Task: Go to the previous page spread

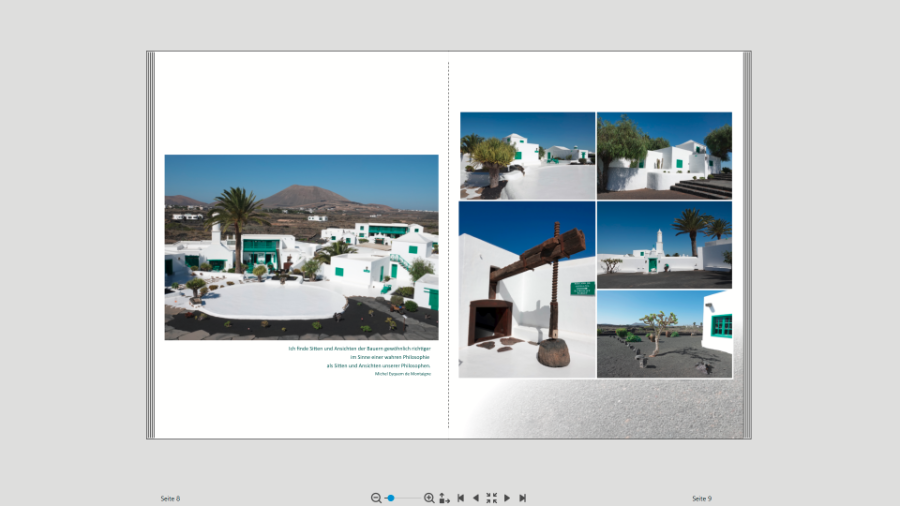Action: pyautogui.click(x=475, y=498)
